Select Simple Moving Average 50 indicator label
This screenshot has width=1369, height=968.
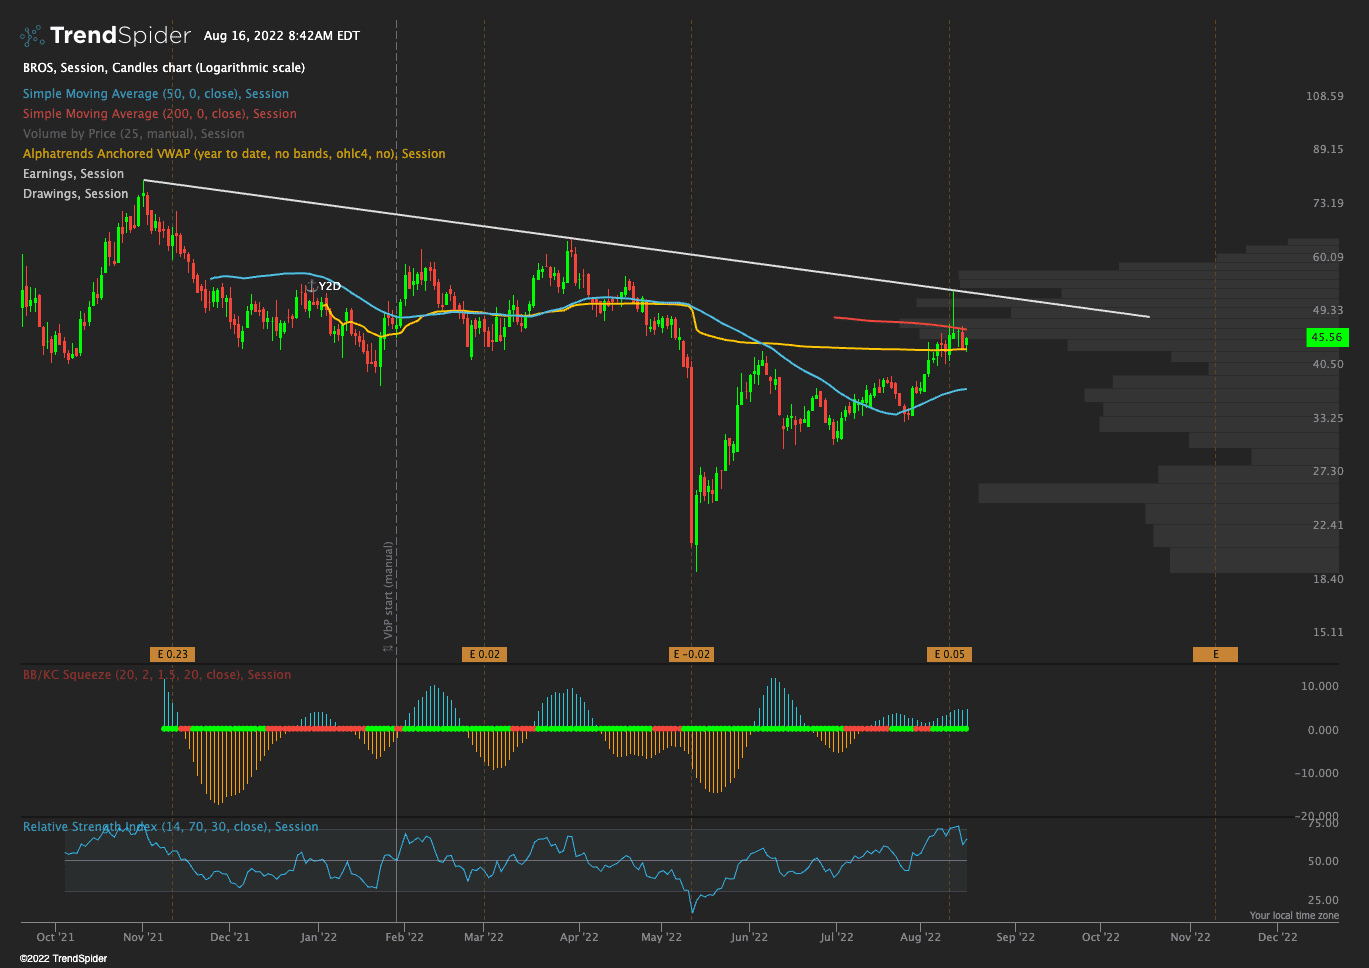click(156, 94)
